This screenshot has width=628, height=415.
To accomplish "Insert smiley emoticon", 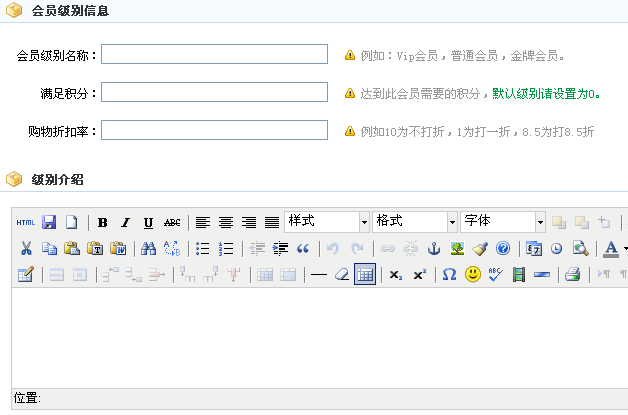I will (x=473, y=274).
